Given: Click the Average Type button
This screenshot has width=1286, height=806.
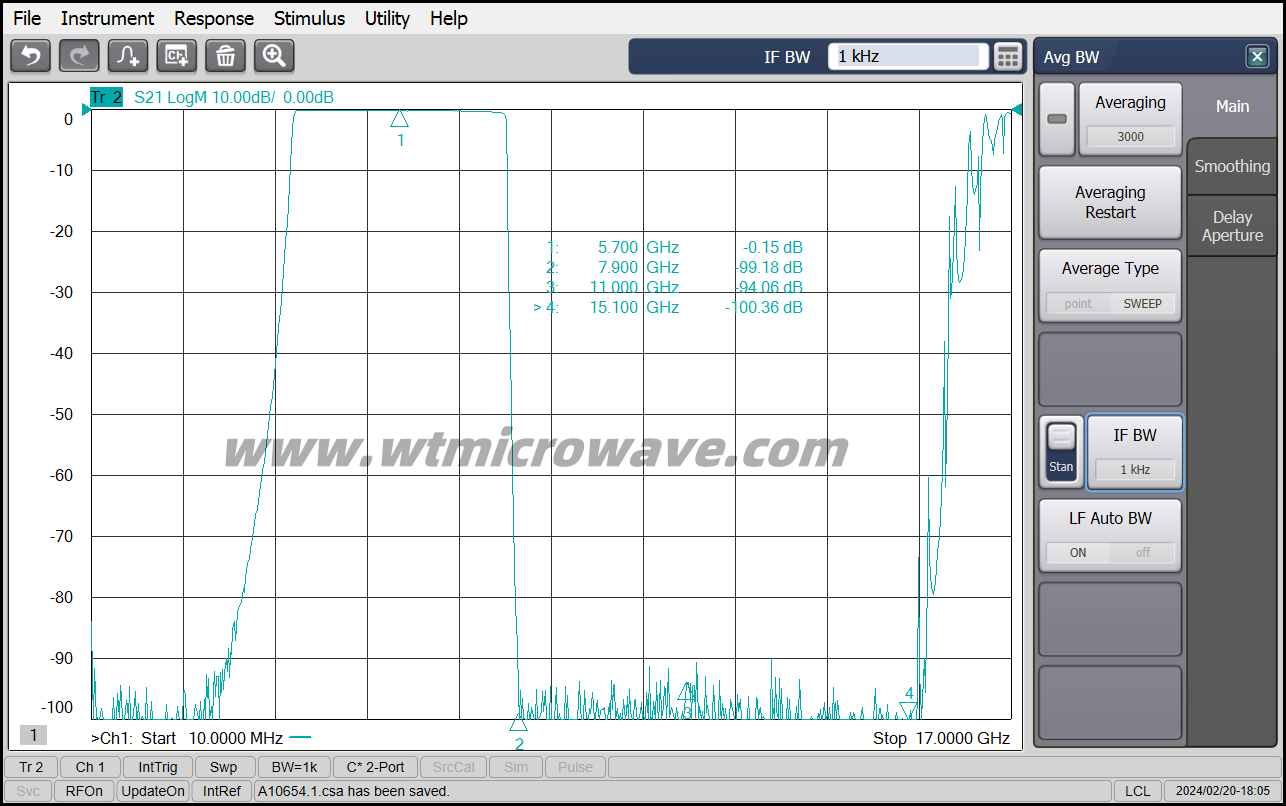Looking at the screenshot, I should [1110, 285].
